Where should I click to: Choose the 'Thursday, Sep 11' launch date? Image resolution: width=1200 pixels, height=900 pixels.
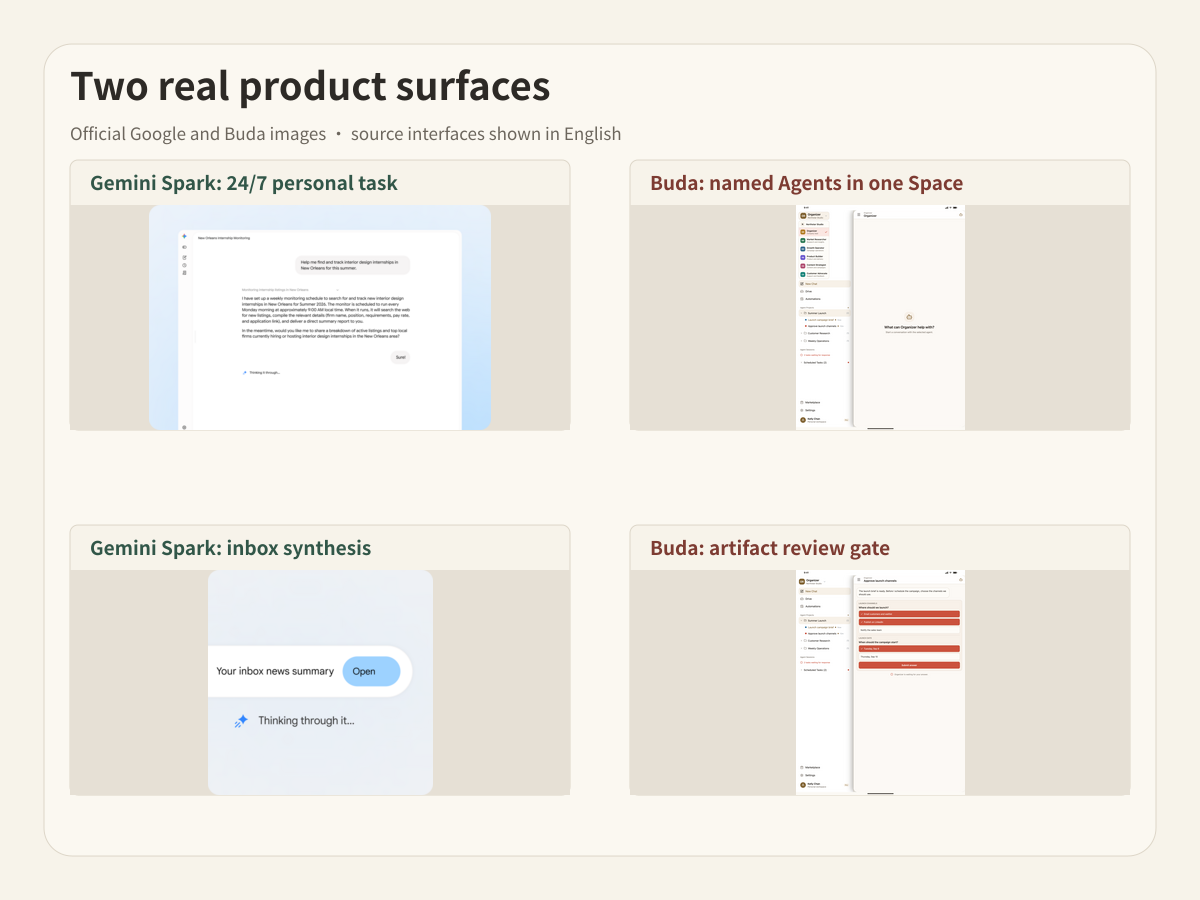[x=909, y=657]
